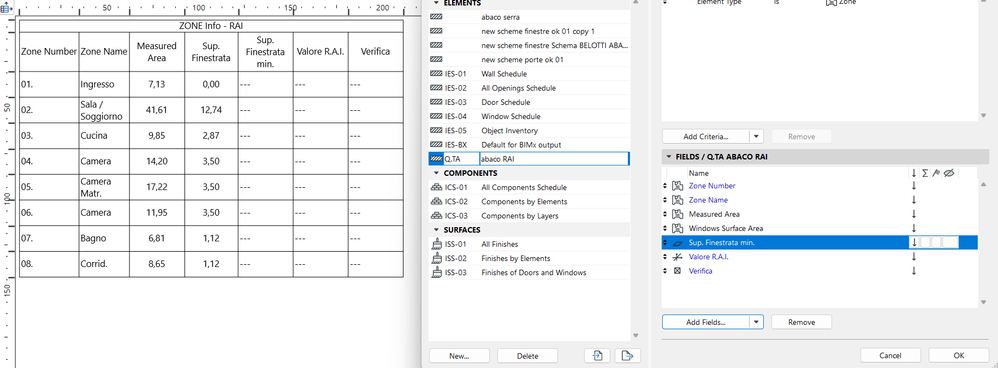This screenshot has height=368, width=998.
Task: Toggle sort order for Zone Number field
Action: [914, 186]
